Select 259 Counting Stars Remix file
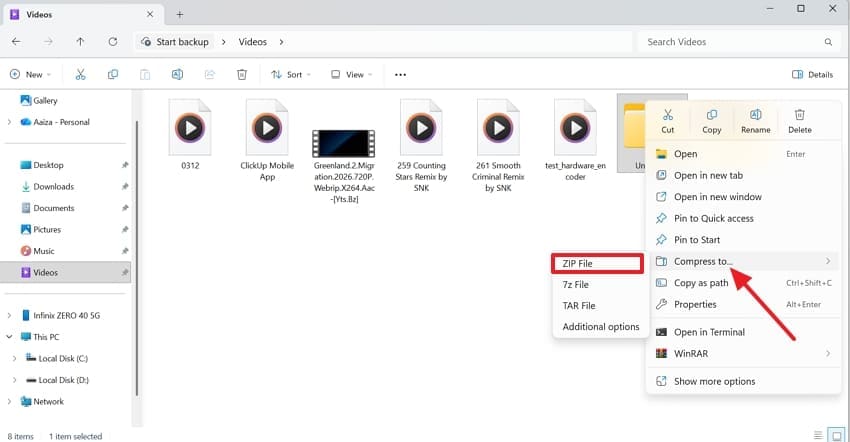This screenshot has width=850, height=442. (421, 145)
